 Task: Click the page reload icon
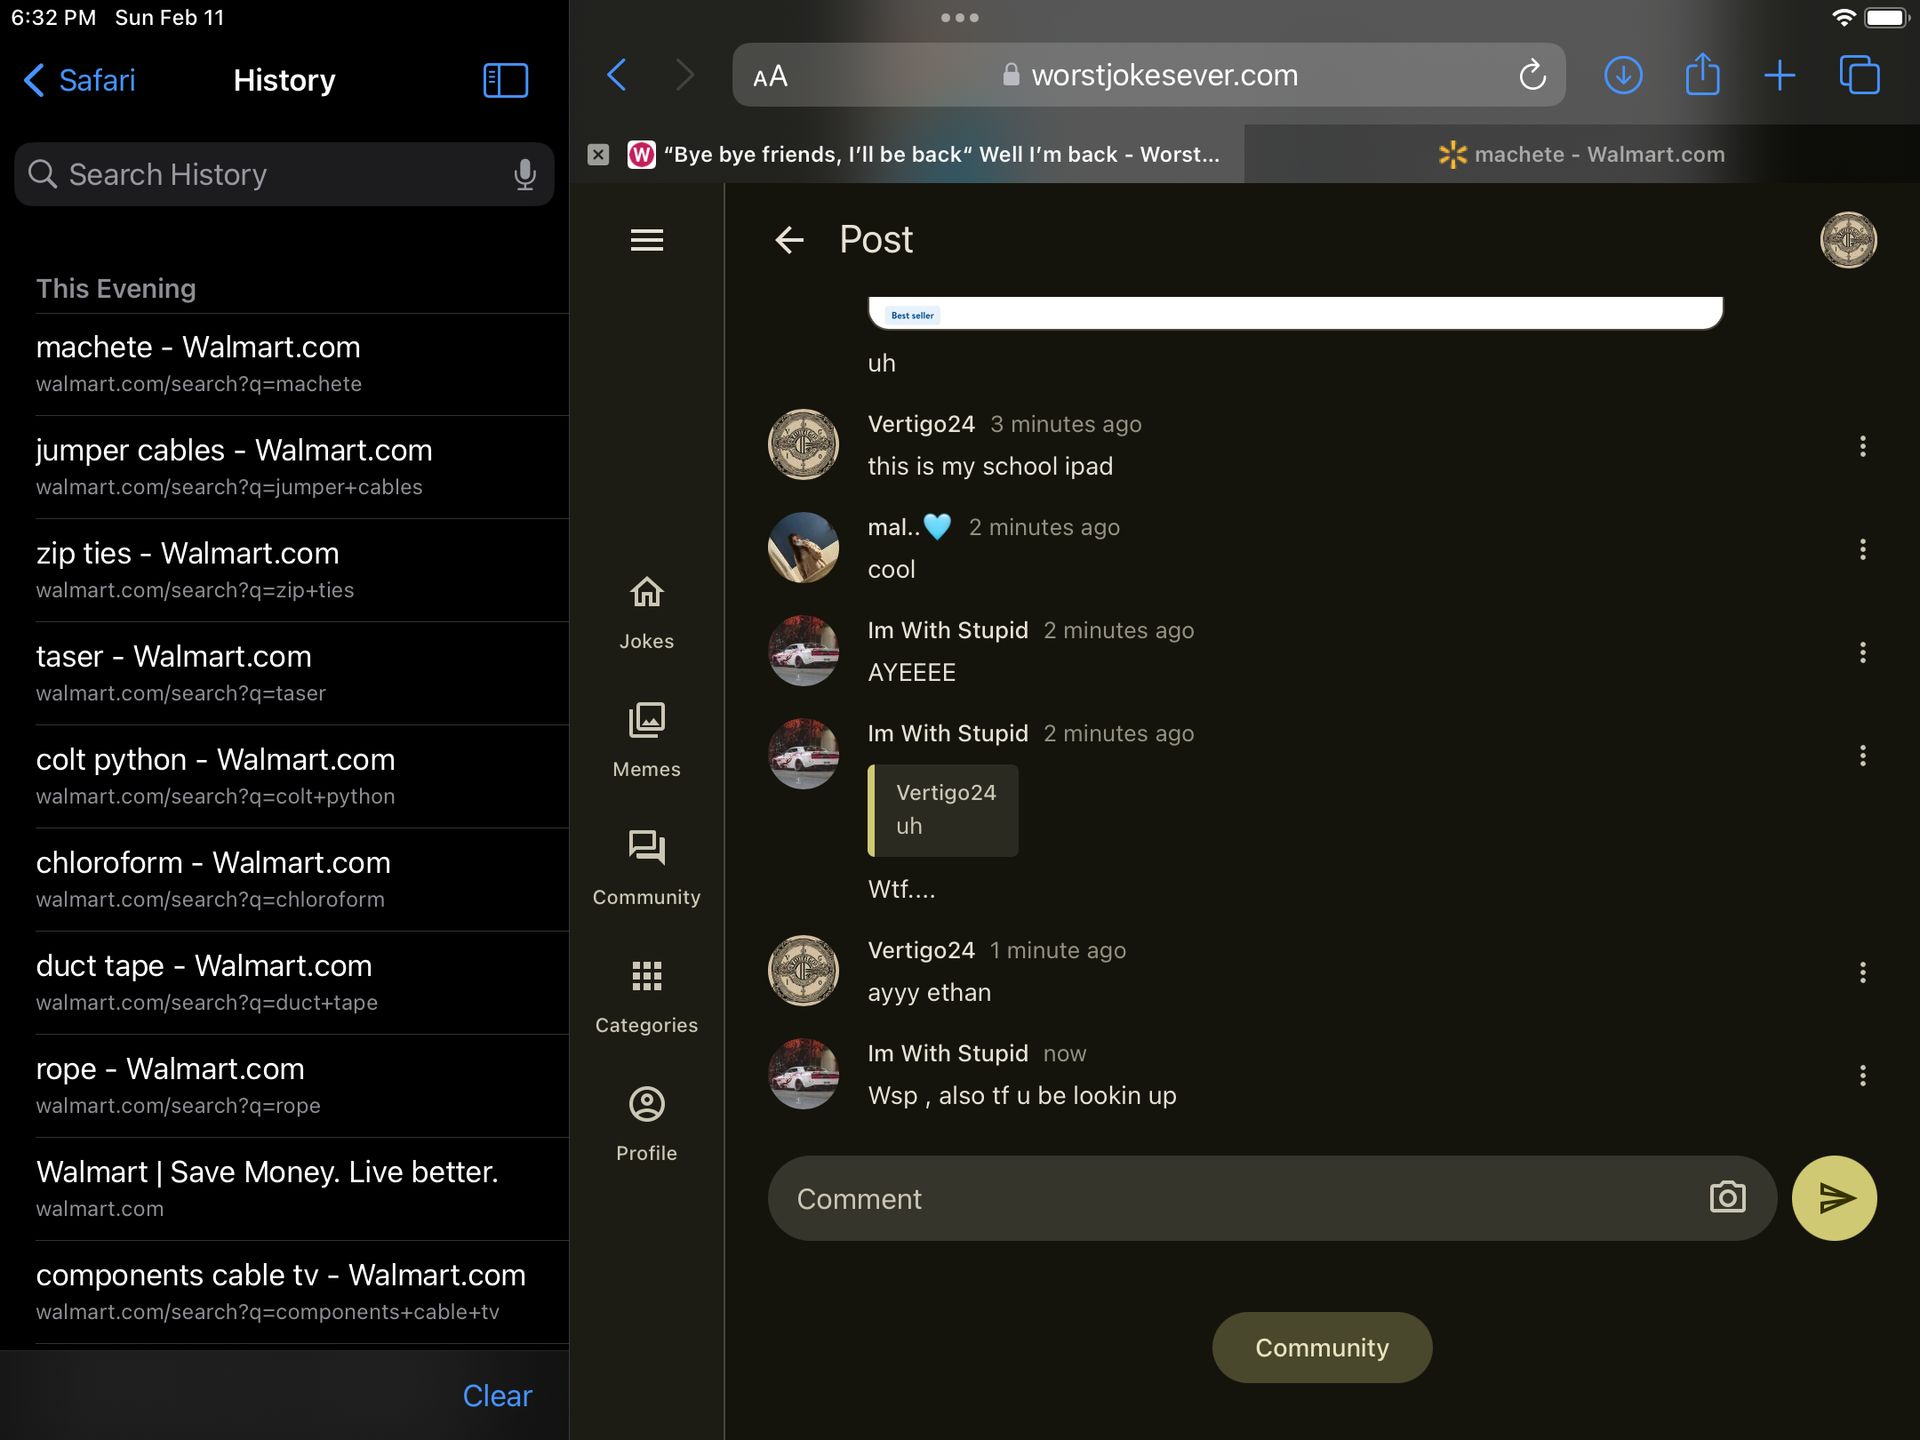tap(1531, 75)
